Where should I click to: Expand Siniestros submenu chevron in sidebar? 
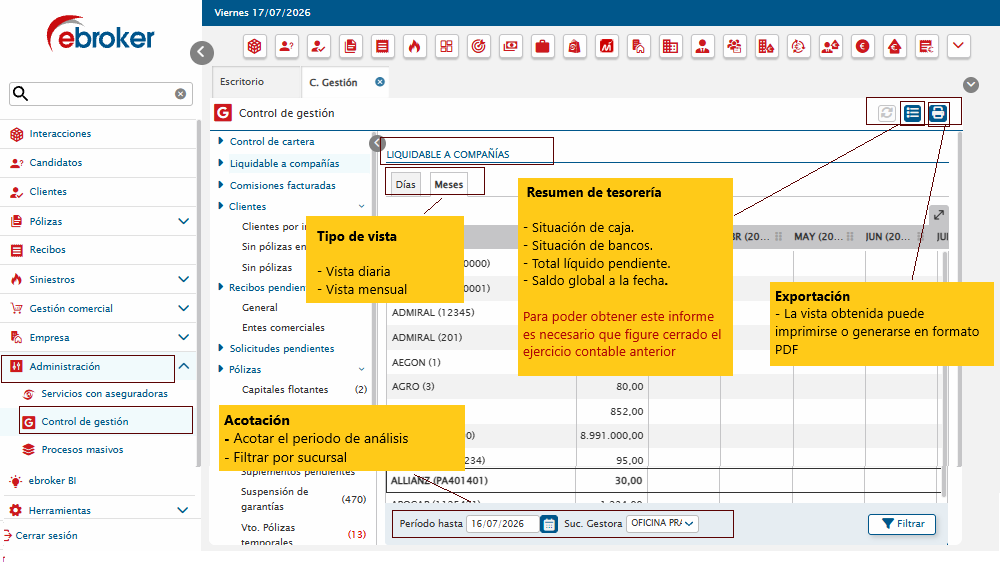(184, 279)
